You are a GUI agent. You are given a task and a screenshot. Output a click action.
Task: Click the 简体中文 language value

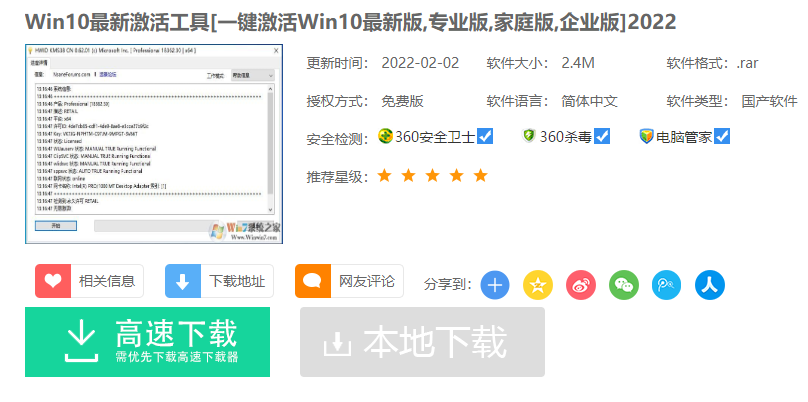(590, 101)
